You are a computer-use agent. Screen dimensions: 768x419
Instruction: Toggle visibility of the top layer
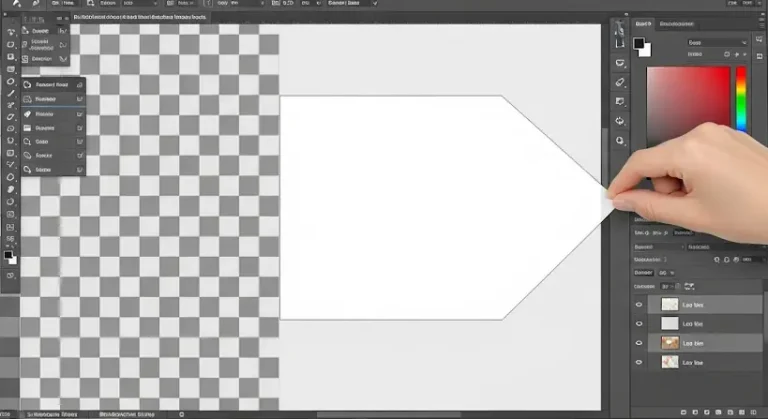coord(639,304)
